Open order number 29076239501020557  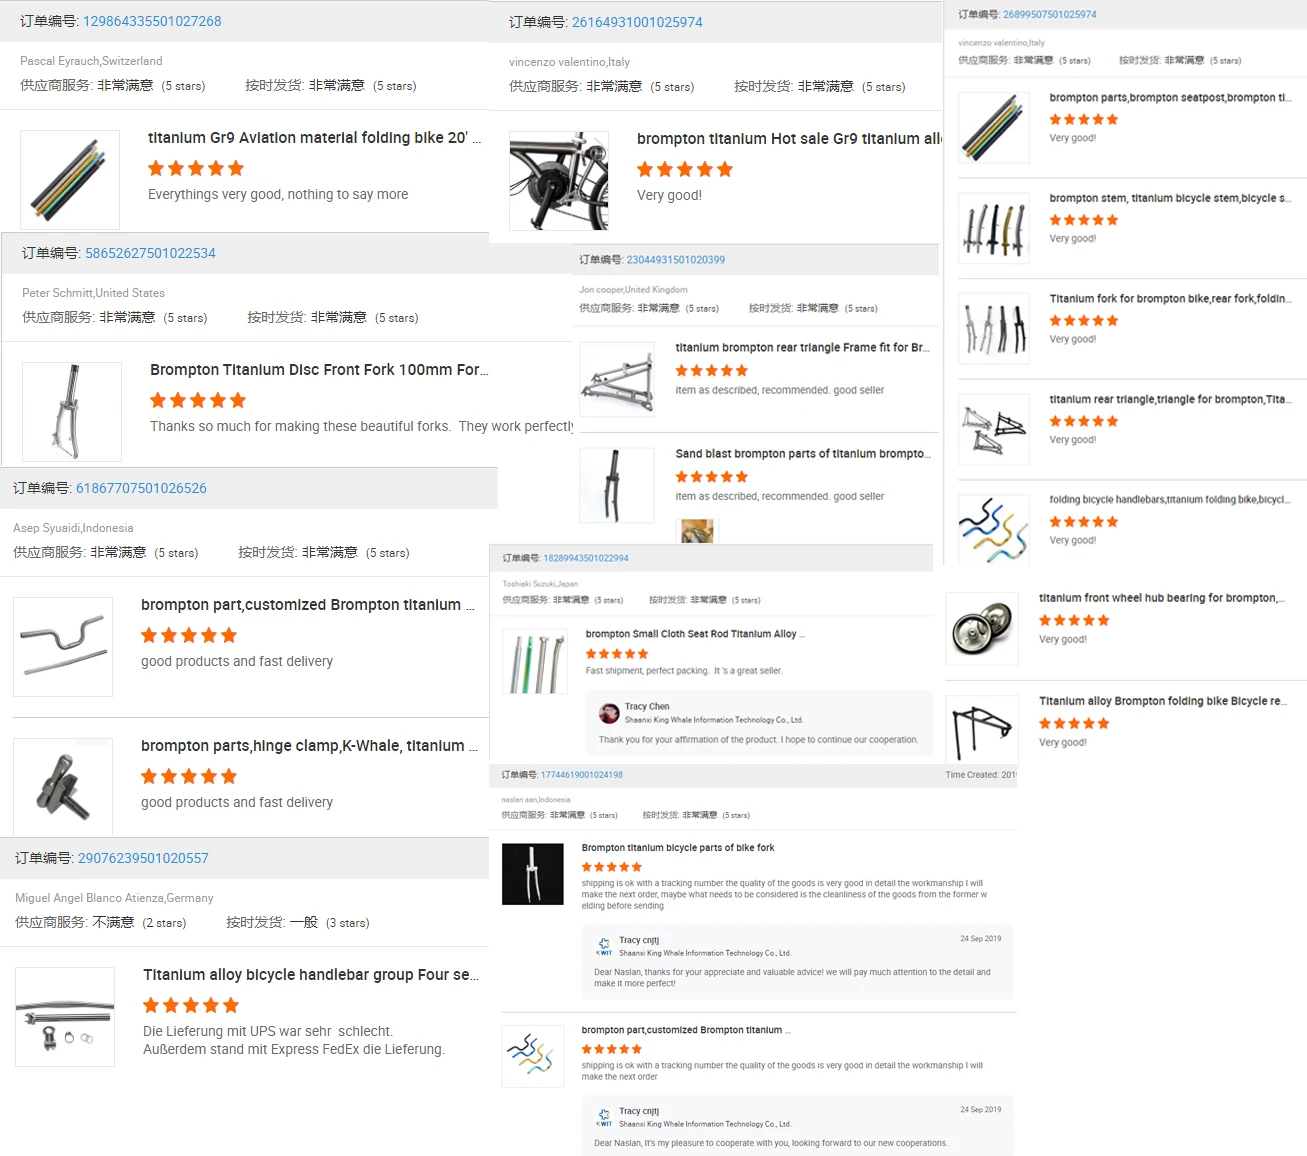coord(143,858)
